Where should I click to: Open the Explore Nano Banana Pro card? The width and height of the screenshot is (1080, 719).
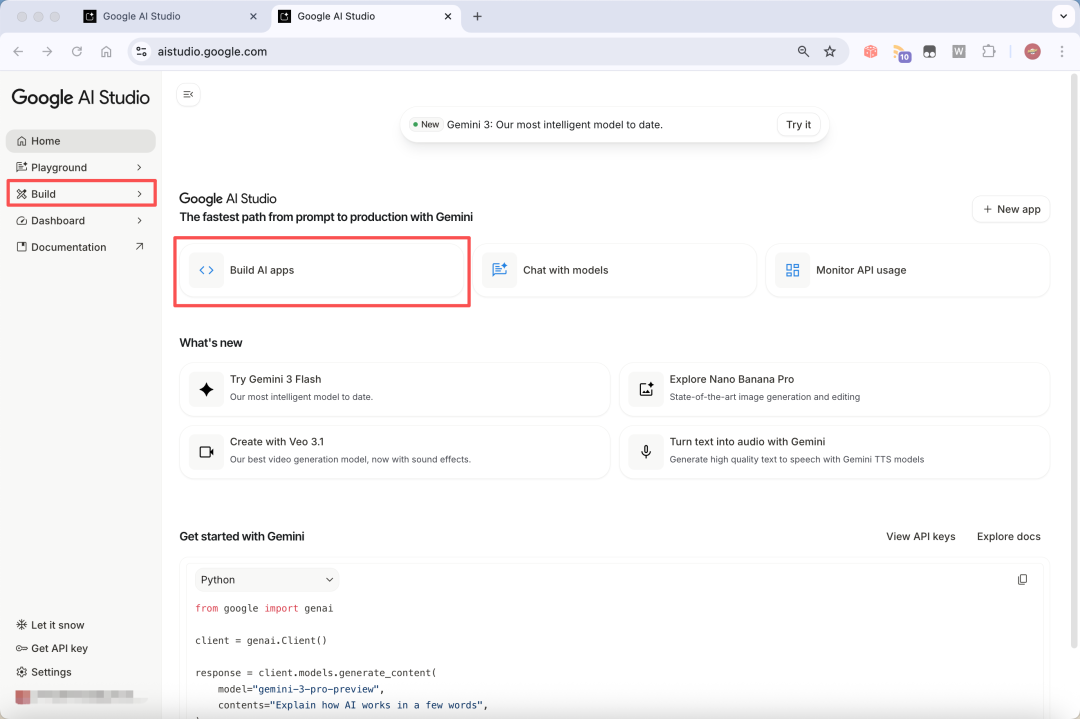click(835, 390)
